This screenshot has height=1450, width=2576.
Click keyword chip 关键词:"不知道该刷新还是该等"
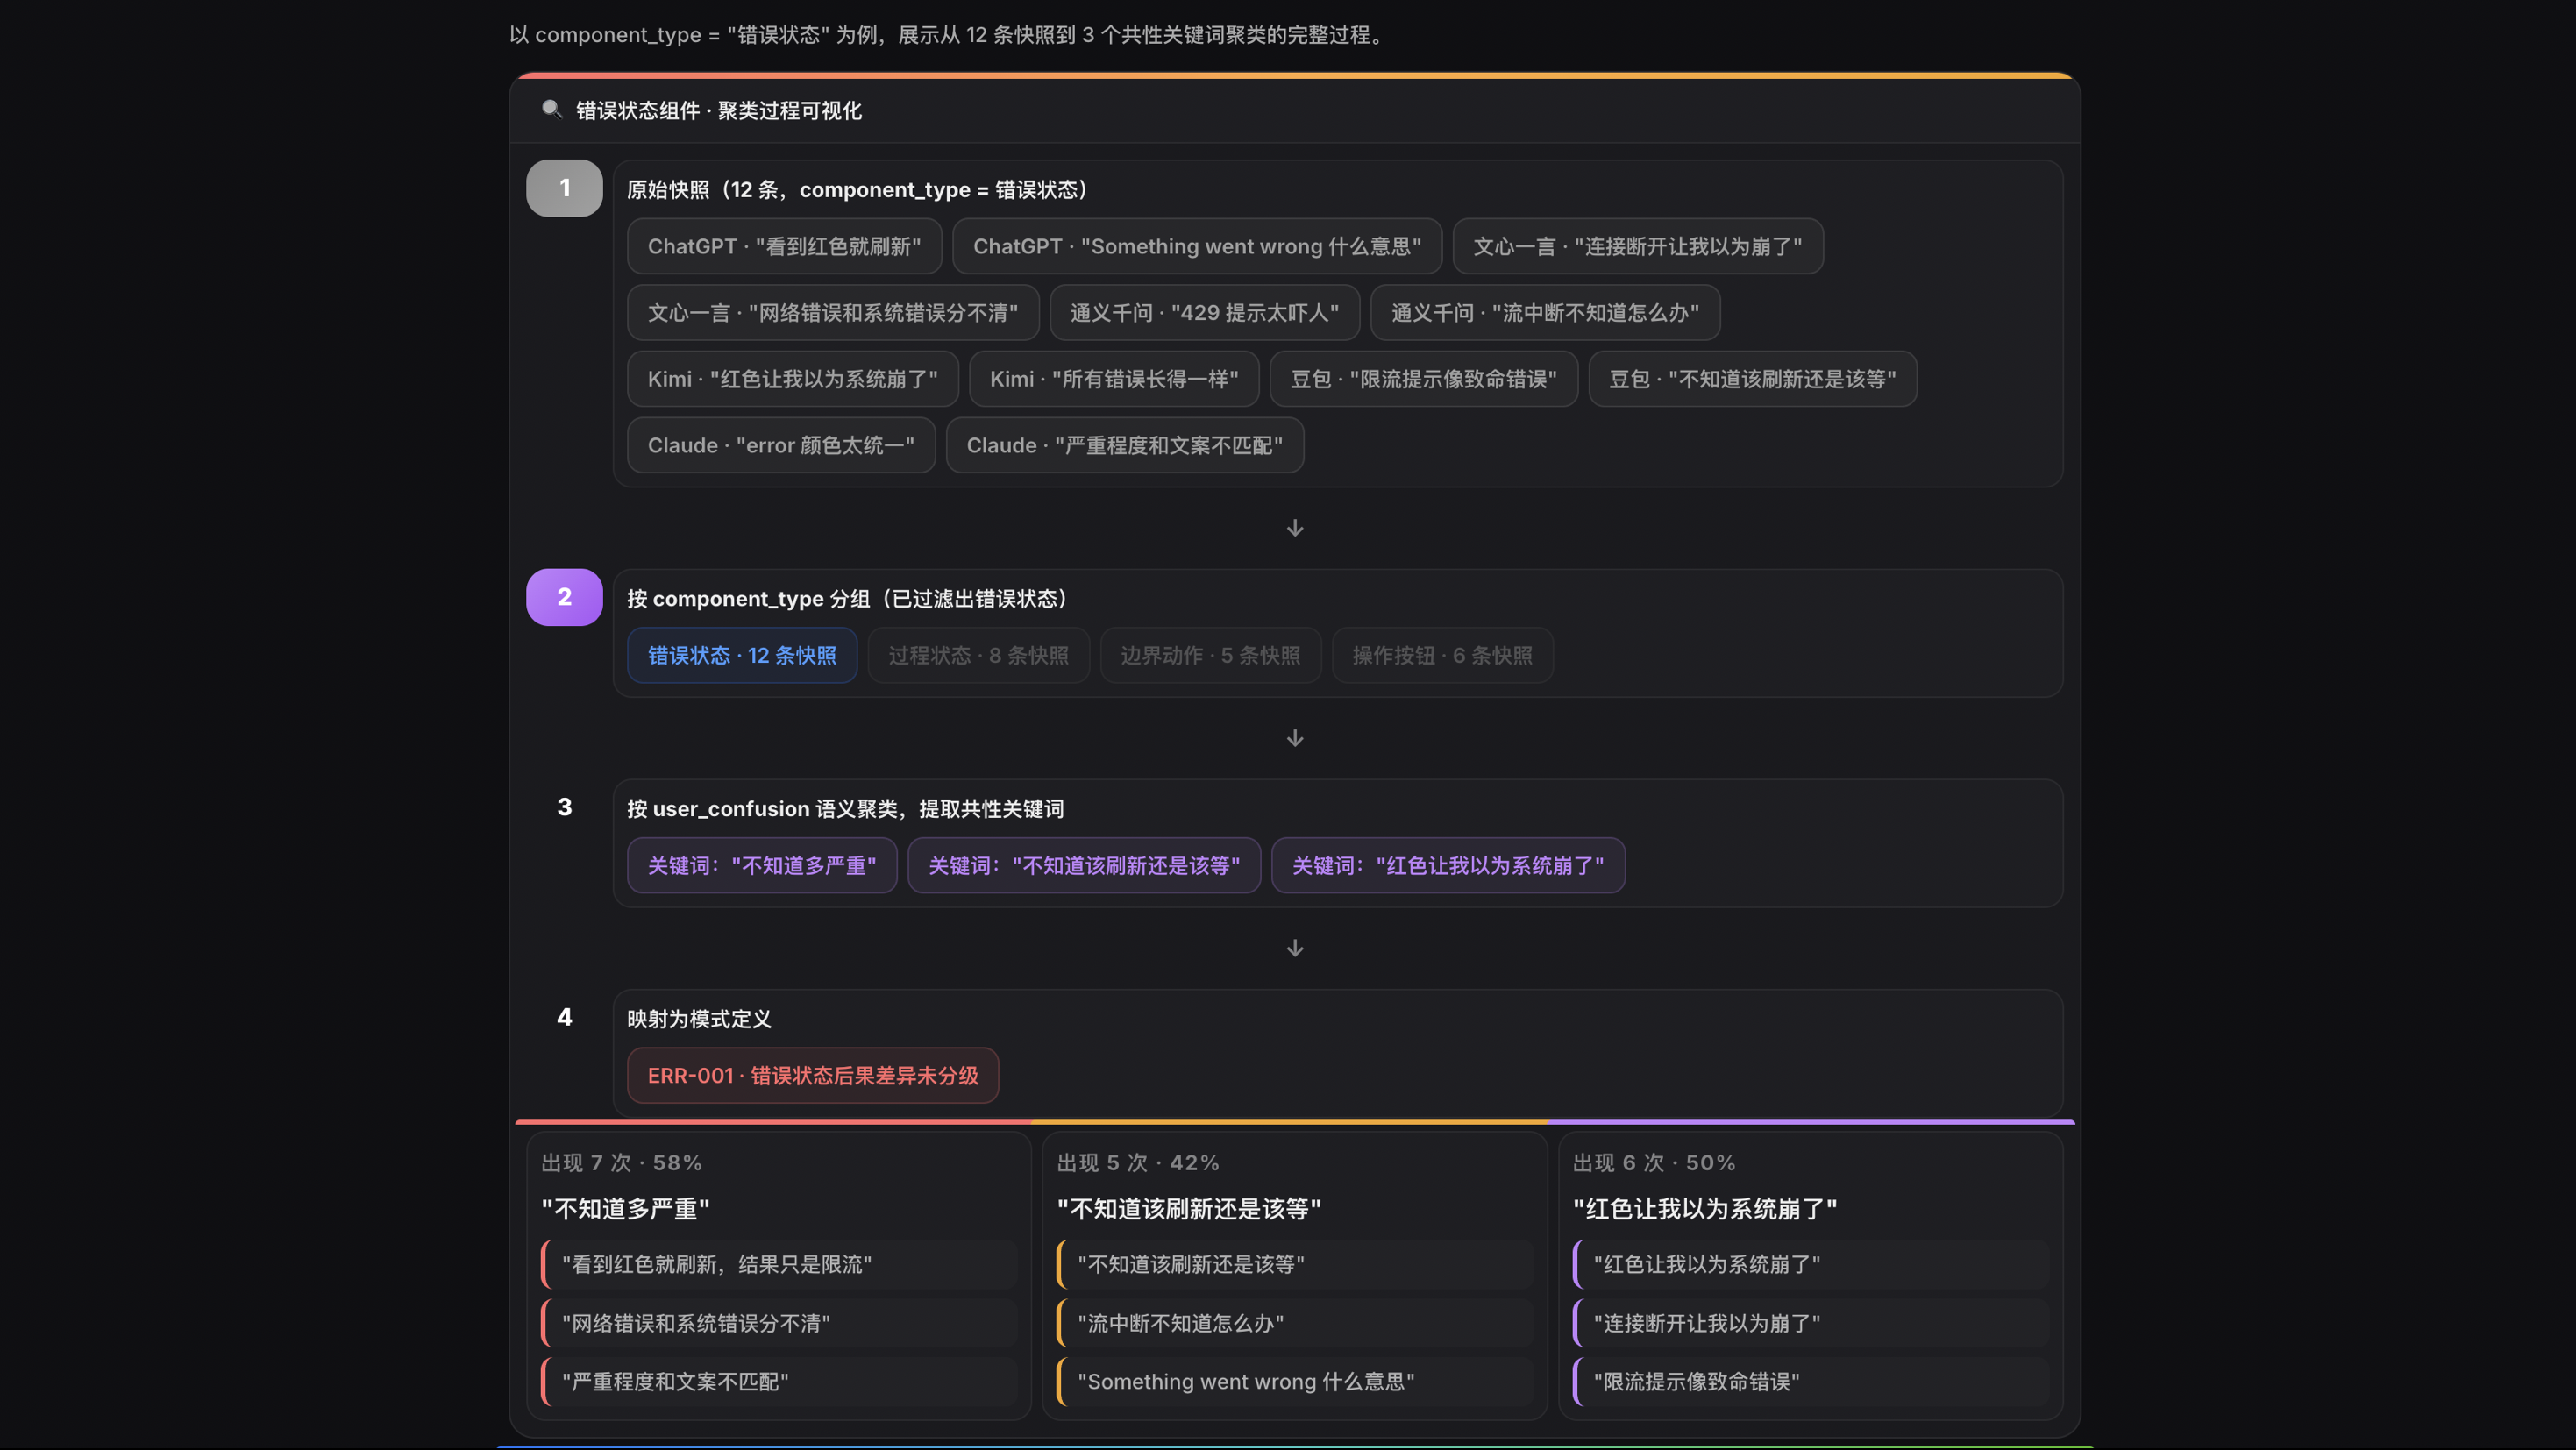pyautogui.click(x=1084, y=865)
